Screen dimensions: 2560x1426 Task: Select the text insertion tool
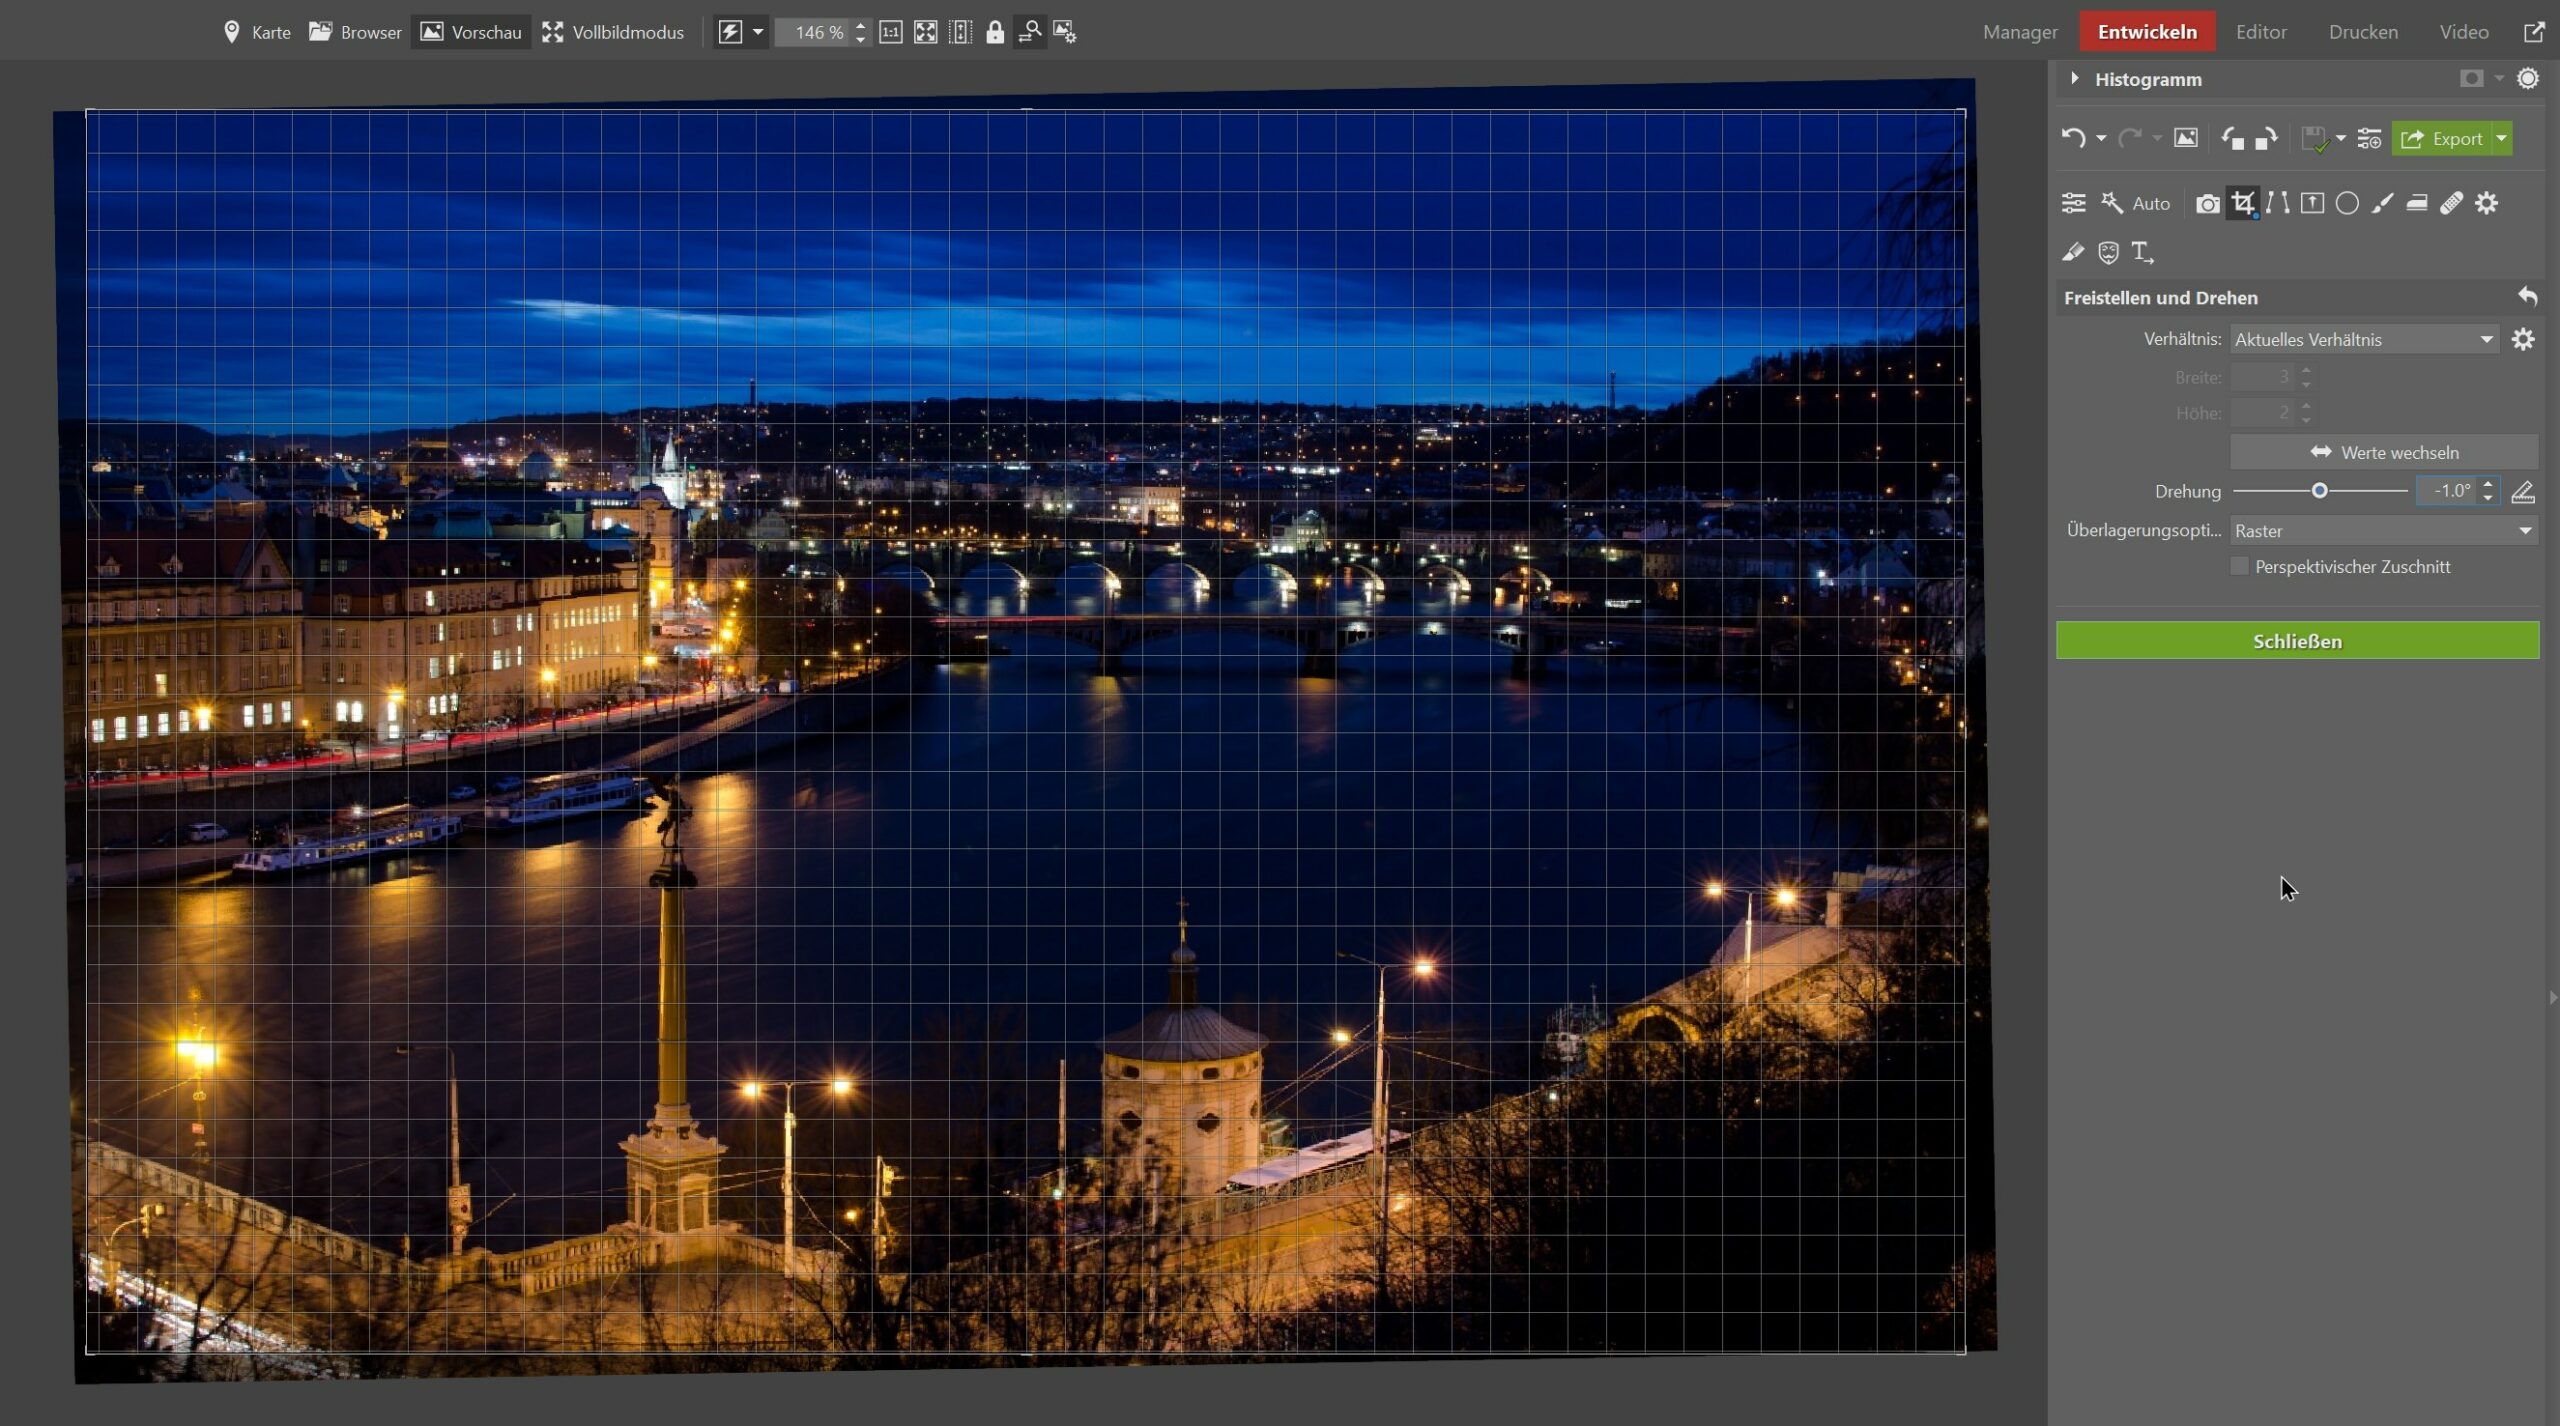tap(2142, 252)
